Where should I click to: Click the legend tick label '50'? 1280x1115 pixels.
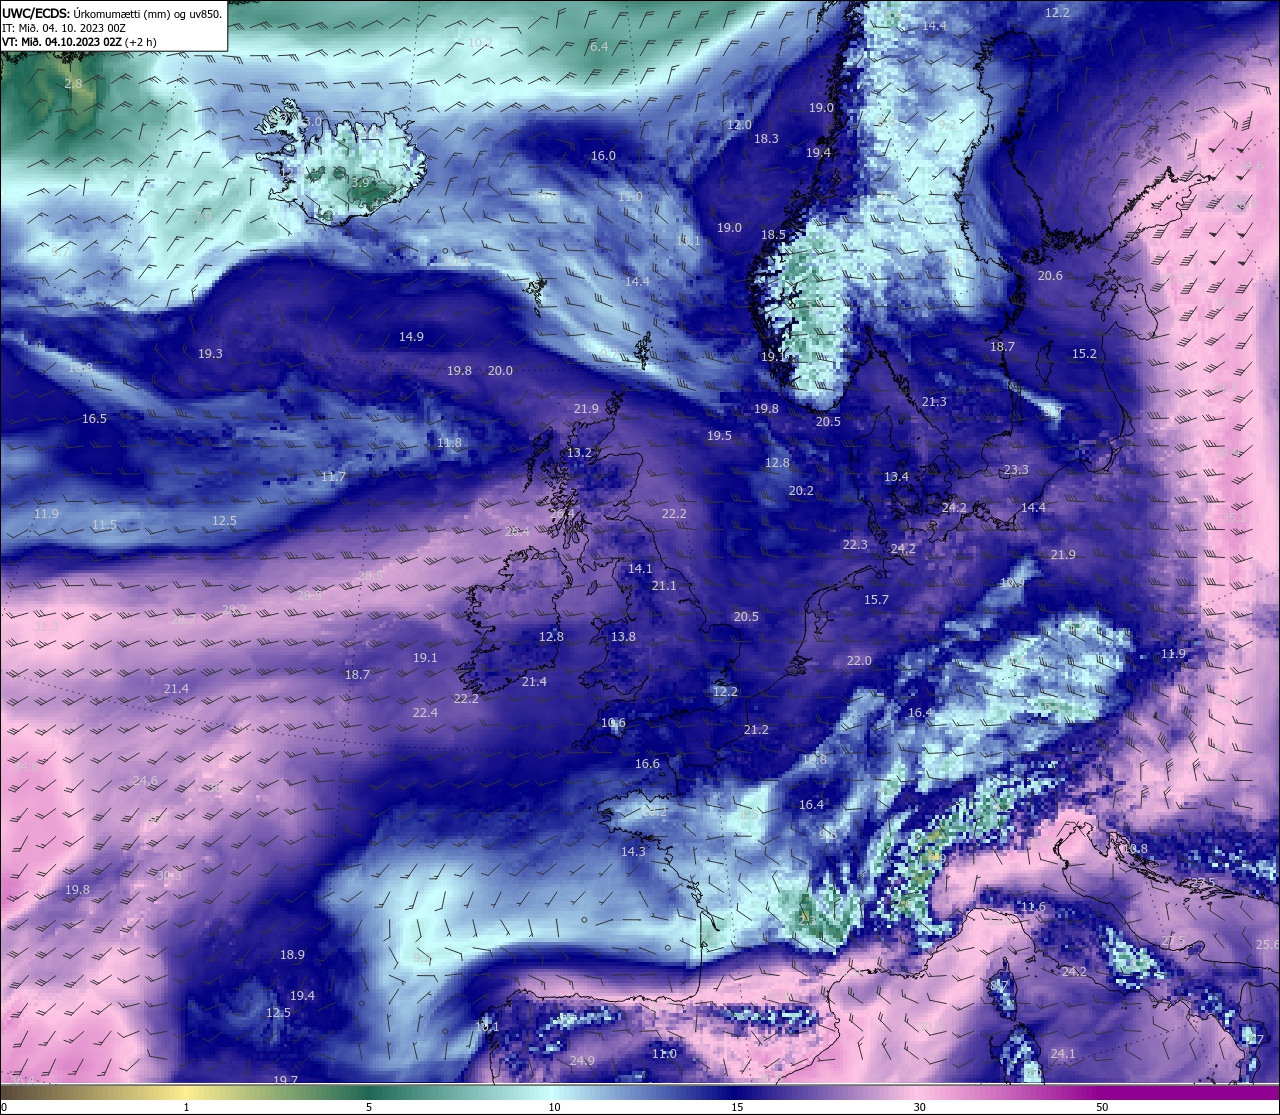pyautogui.click(x=1102, y=1107)
